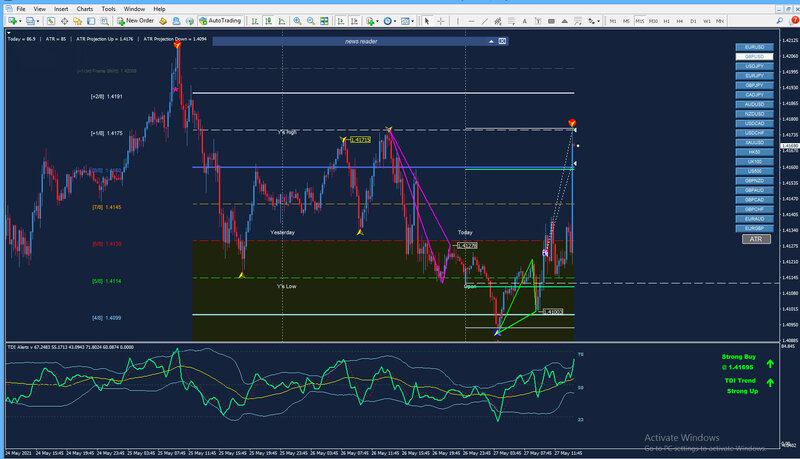The height and width of the screenshot is (459, 800).
Task: Select the EURUSD symbol button
Action: (x=754, y=47)
